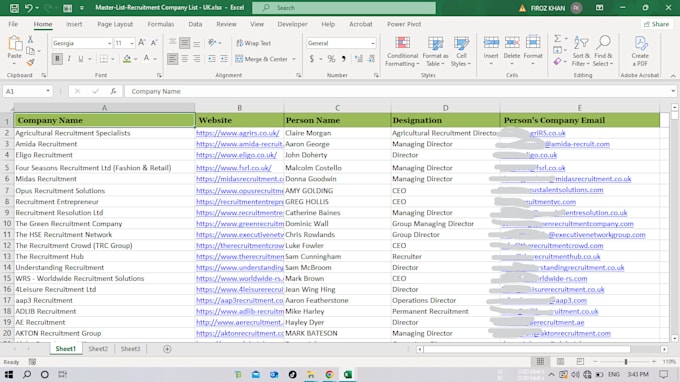Viewport: 680px width, 382px height.
Task: Click the Paste clipboard icon
Action: coord(15,43)
